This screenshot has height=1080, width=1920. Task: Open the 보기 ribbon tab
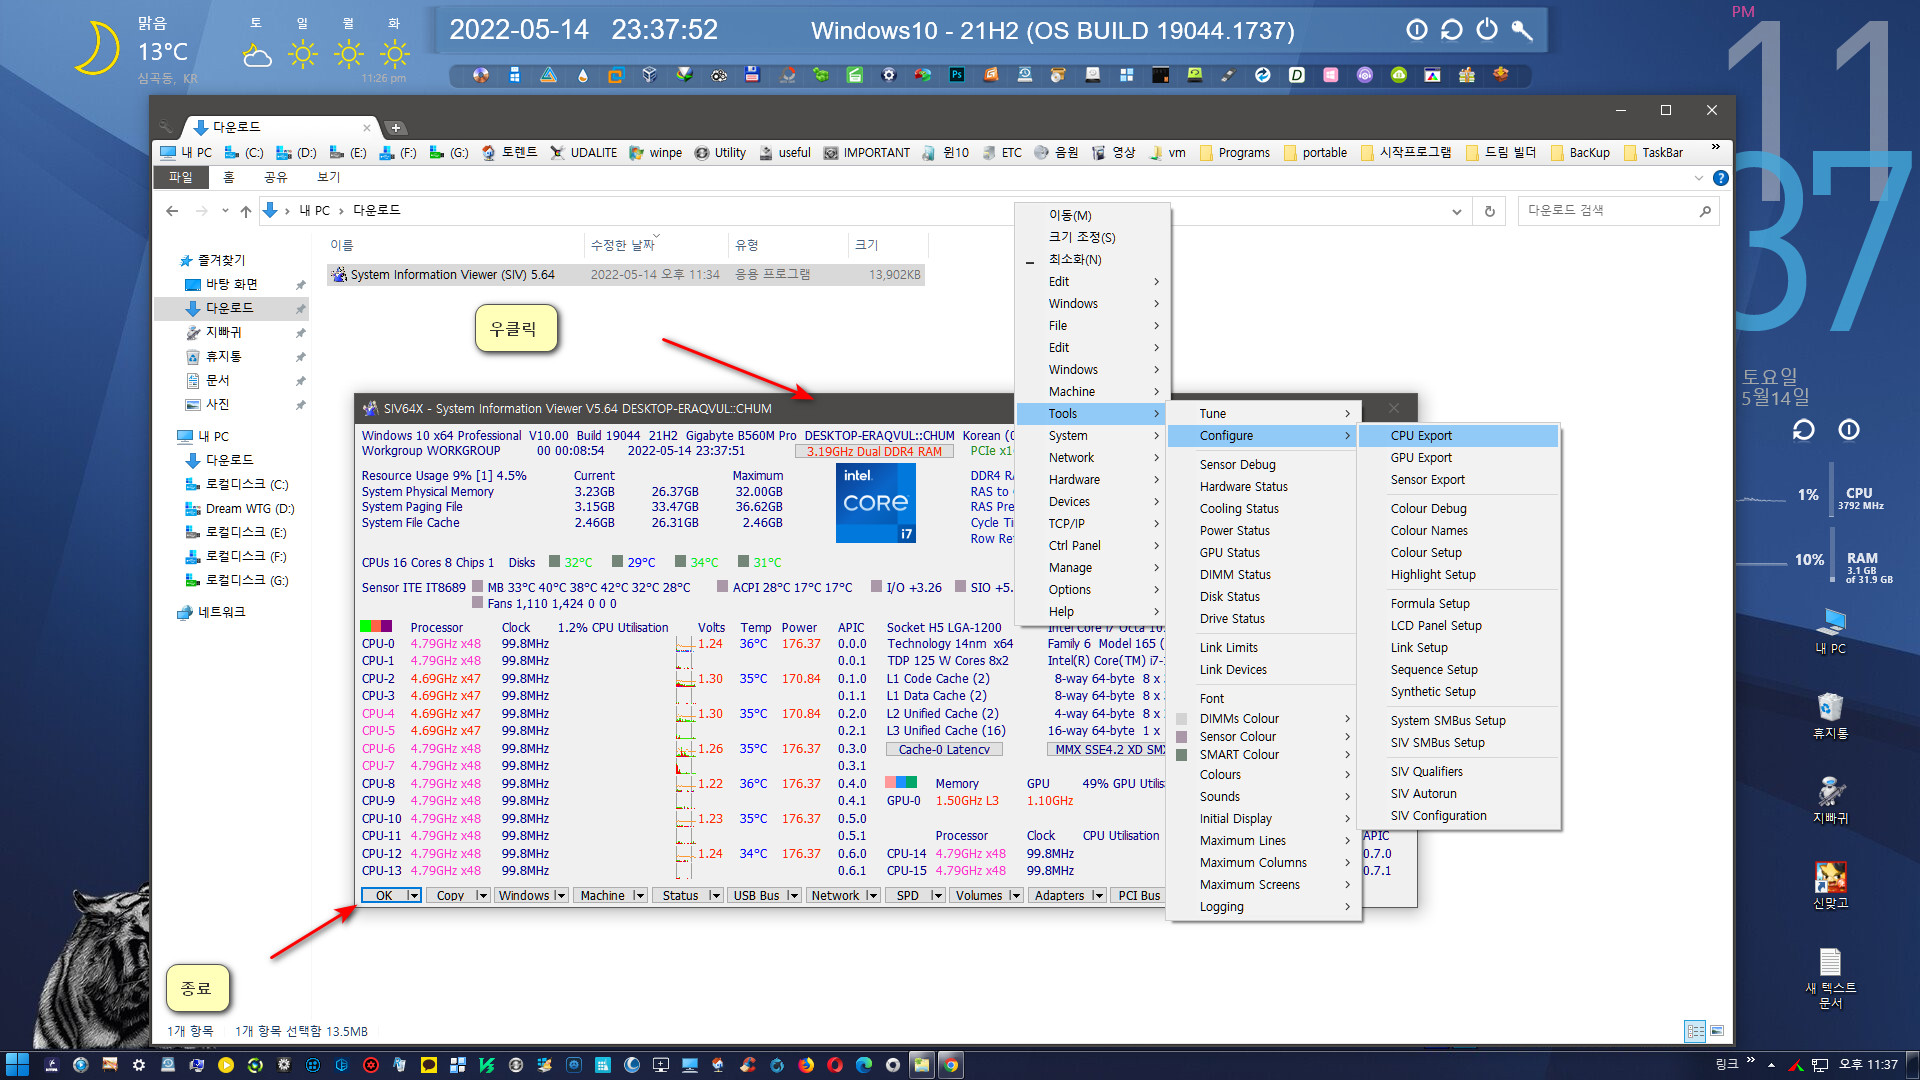pyautogui.click(x=329, y=177)
